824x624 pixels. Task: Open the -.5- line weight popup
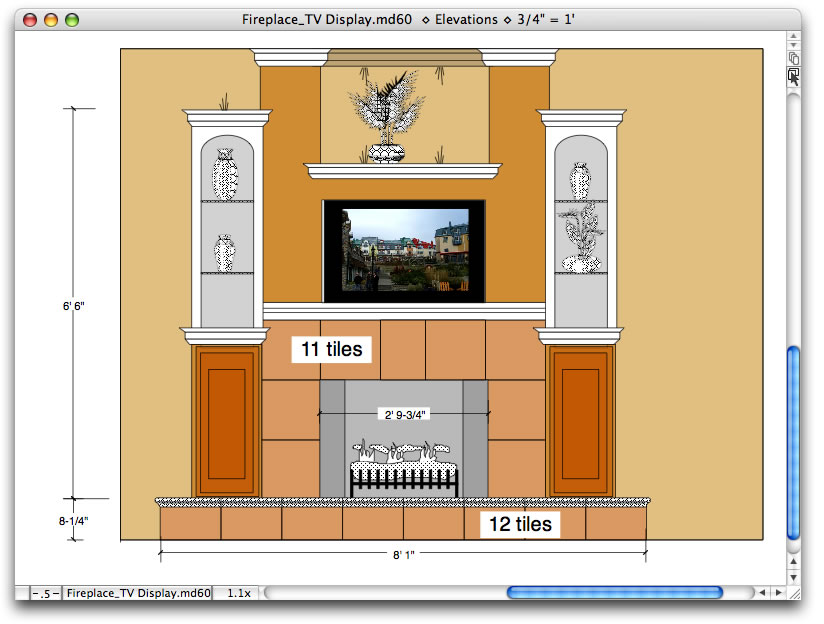coord(46,593)
